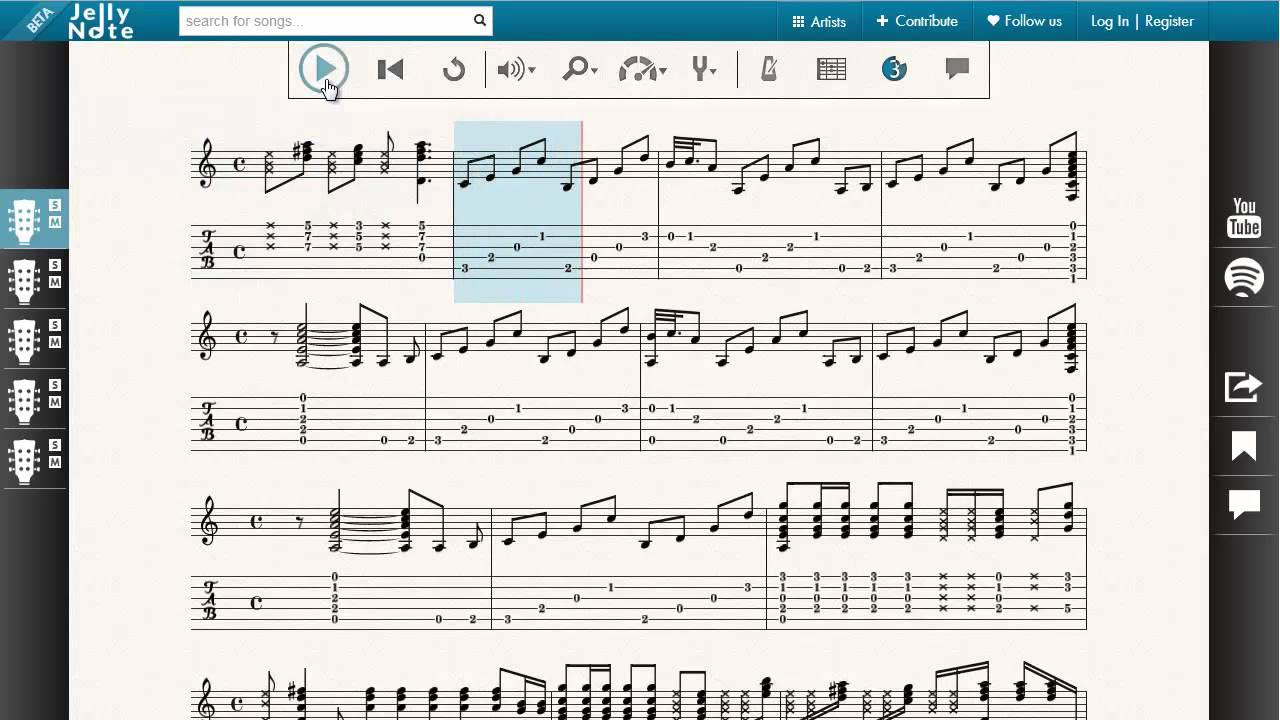Click the Log In link
1280x720 pixels.
coord(1109,21)
